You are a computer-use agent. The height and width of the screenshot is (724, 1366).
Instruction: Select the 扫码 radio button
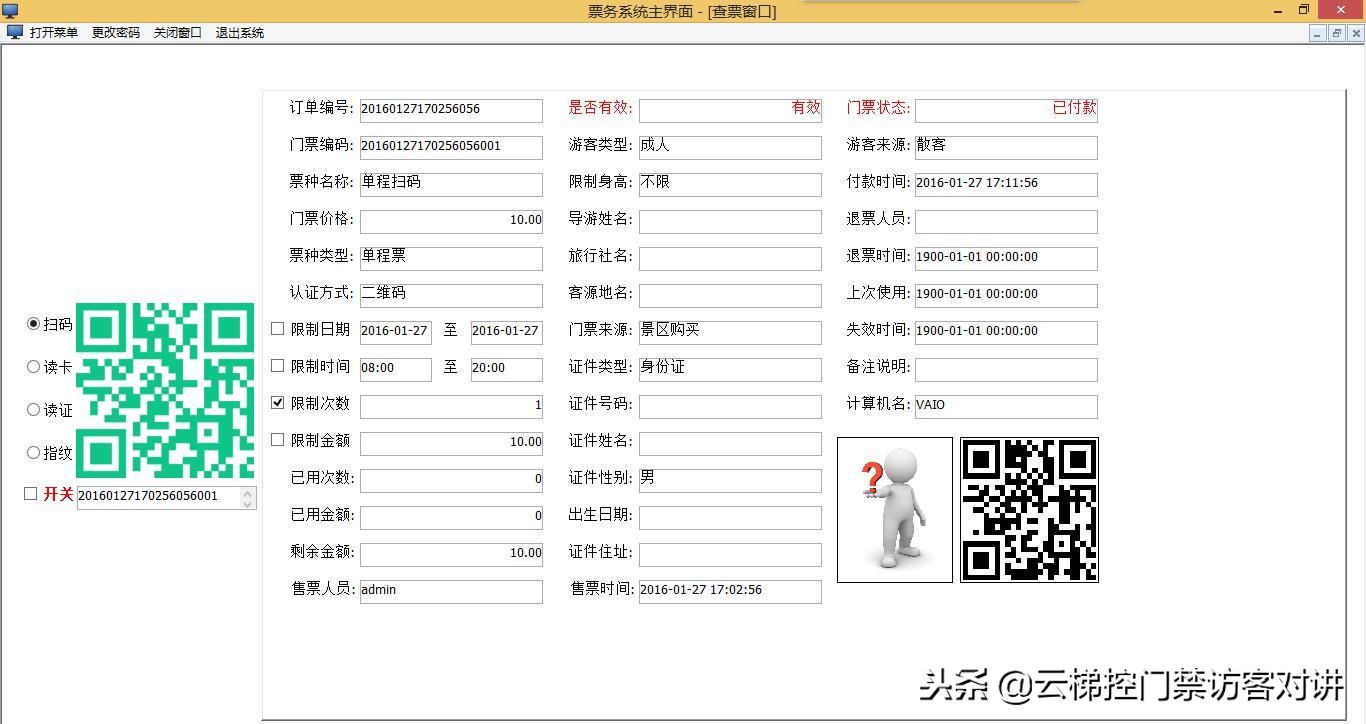point(33,324)
